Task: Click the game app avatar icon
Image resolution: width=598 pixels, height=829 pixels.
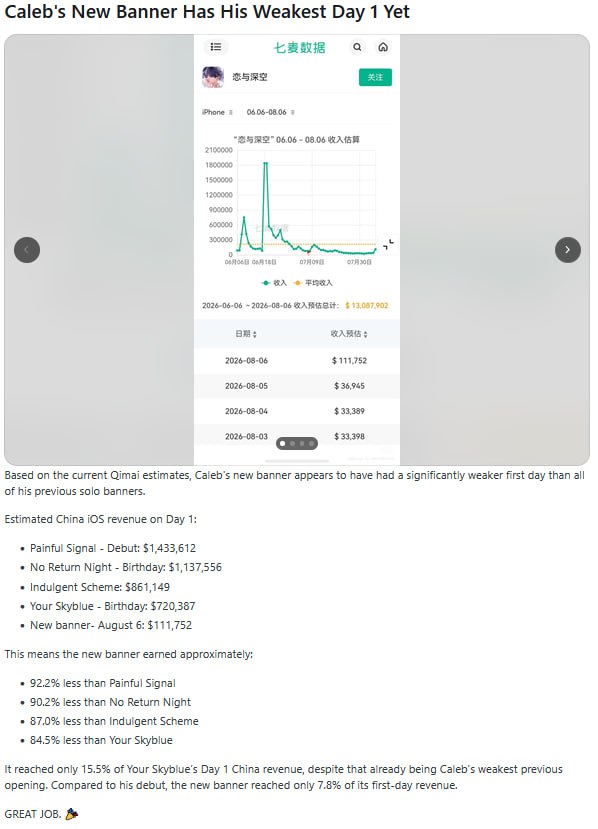Action: pos(213,77)
